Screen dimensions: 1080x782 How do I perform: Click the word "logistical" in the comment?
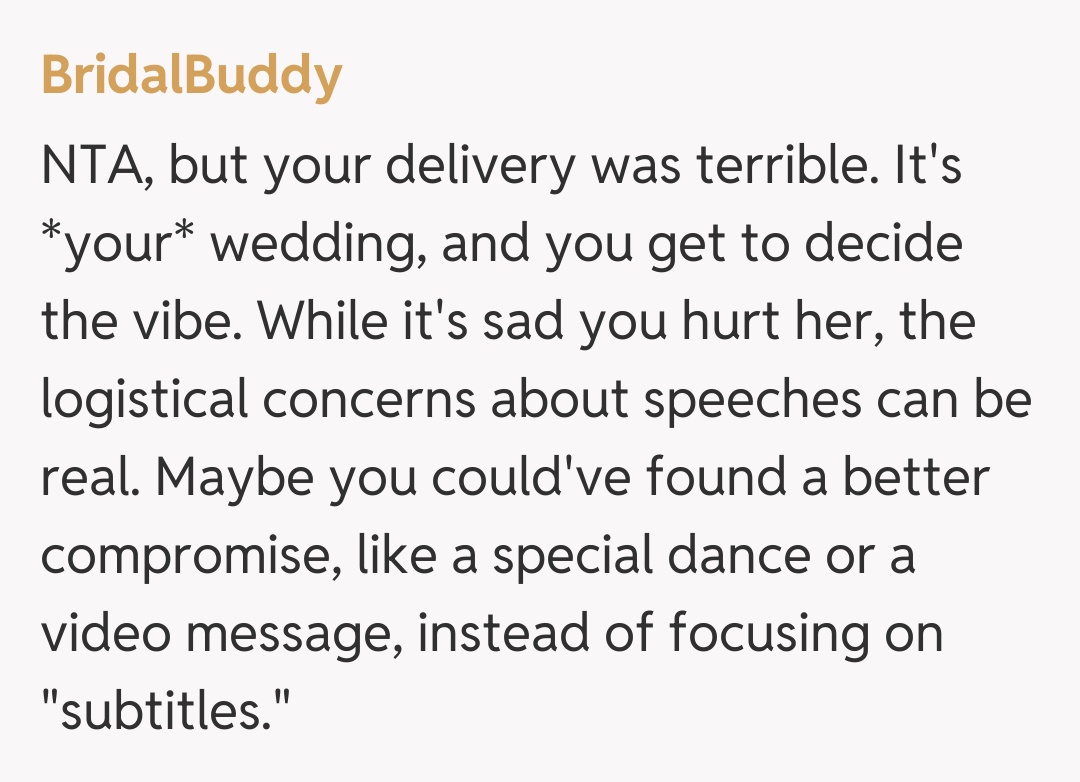coord(144,399)
